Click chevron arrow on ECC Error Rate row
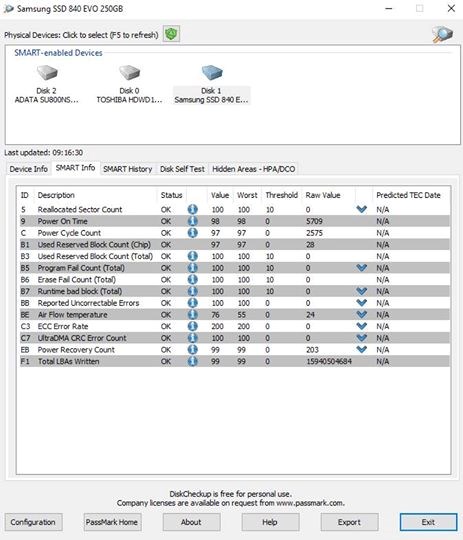The width and height of the screenshot is (463, 540). click(361, 326)
